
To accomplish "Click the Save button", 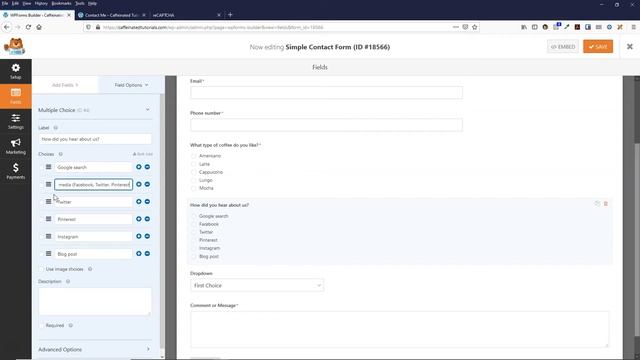I will pos(598,47).
